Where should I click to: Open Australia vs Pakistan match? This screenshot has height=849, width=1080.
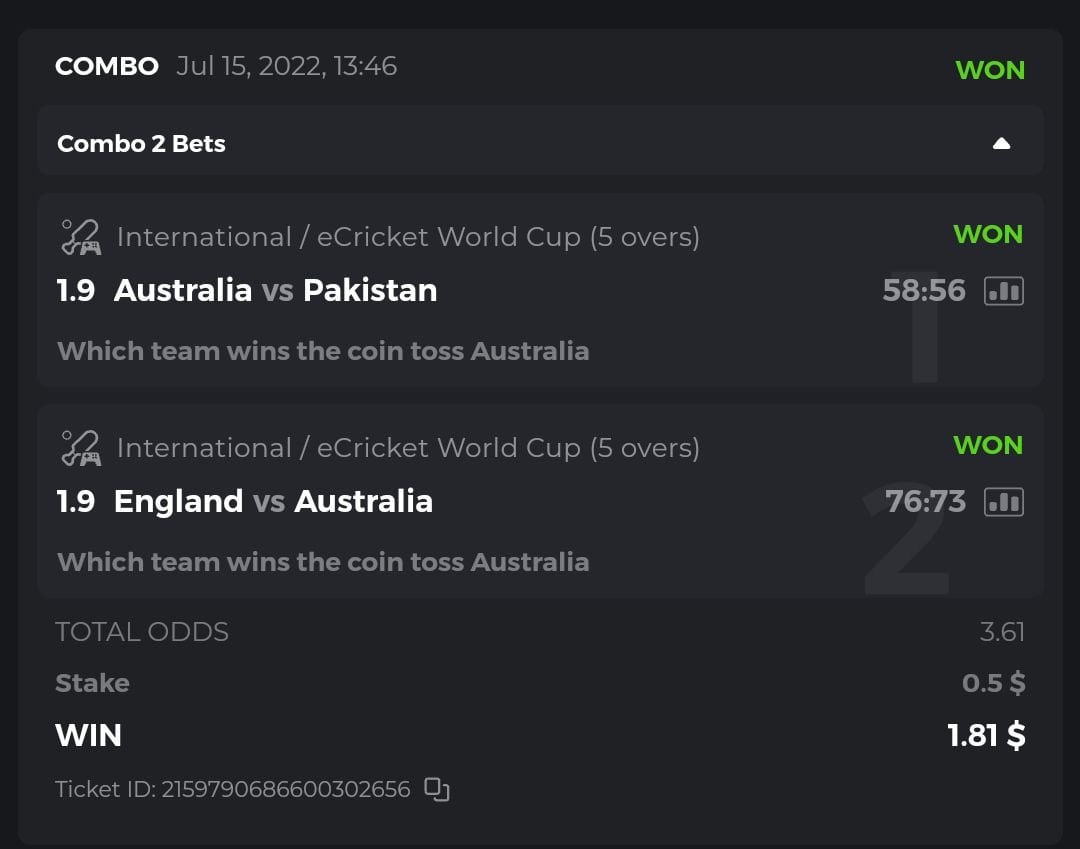(275, 290)
